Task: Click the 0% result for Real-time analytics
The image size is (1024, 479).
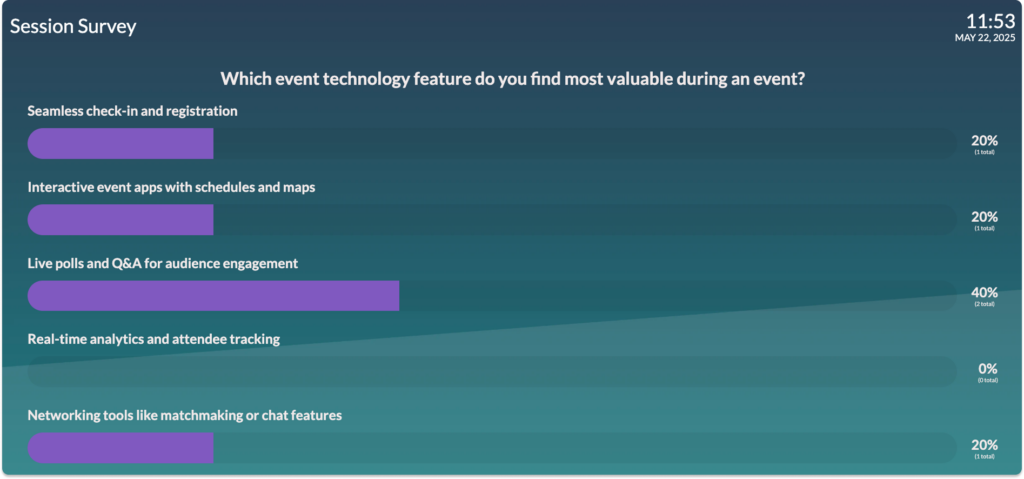Action: (x=987, y=369)
